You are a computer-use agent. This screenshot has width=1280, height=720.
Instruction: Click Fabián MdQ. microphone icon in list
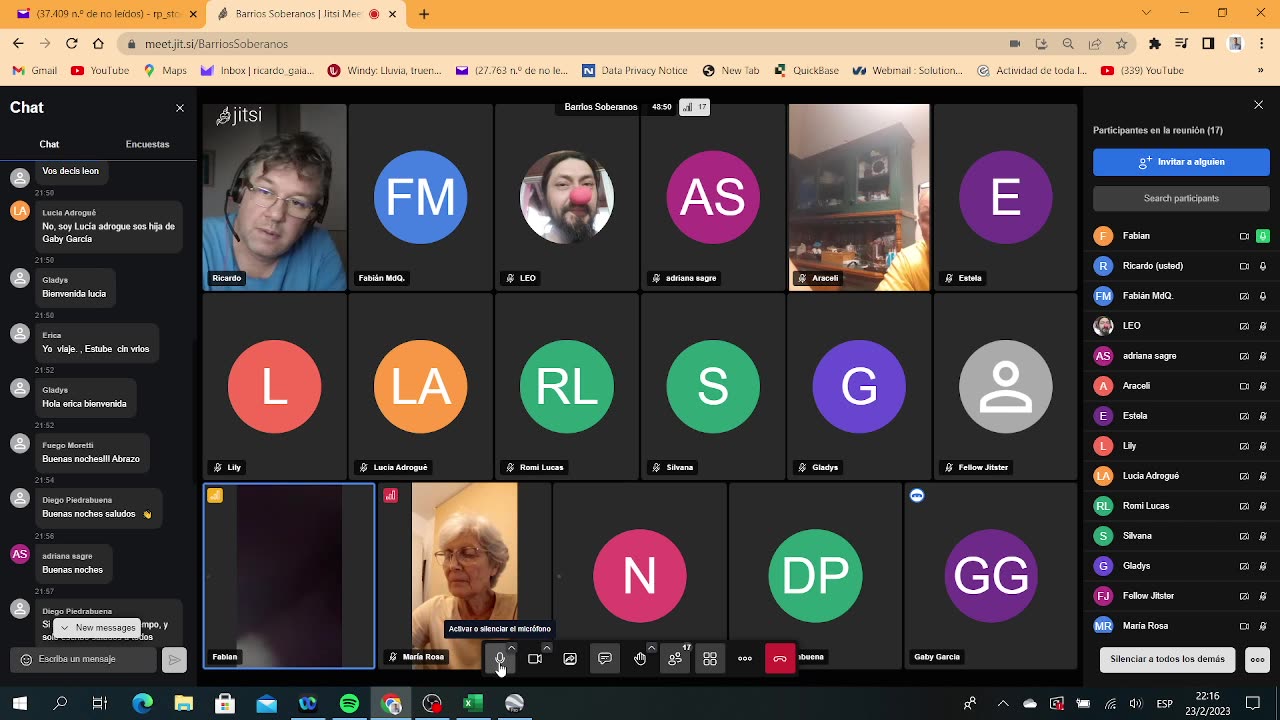pyautogui.click(x=1263, y=296)
